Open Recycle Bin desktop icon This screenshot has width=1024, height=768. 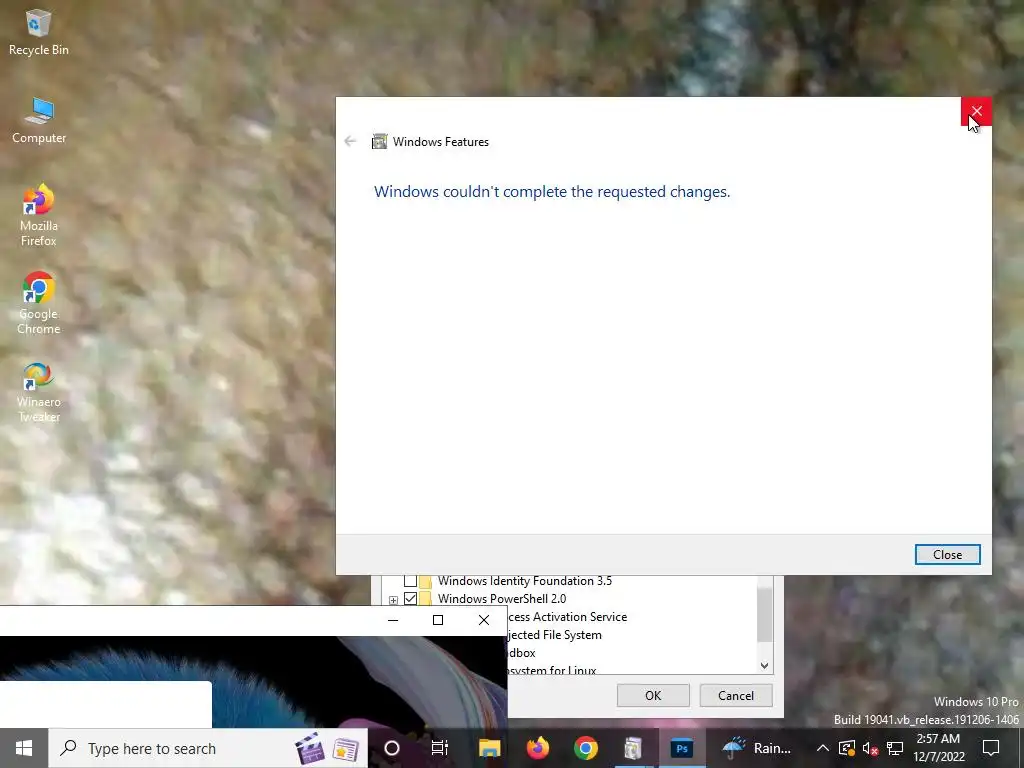[39, 32]
